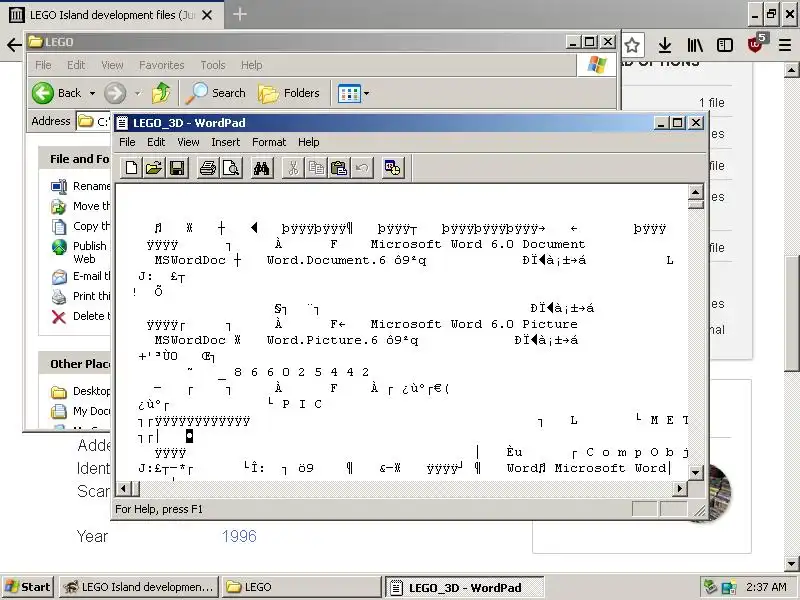Click WordPad vertical scrollbar down arrow
The width and height of the screenshot is (800, 600).
click(x=696, y=472)
